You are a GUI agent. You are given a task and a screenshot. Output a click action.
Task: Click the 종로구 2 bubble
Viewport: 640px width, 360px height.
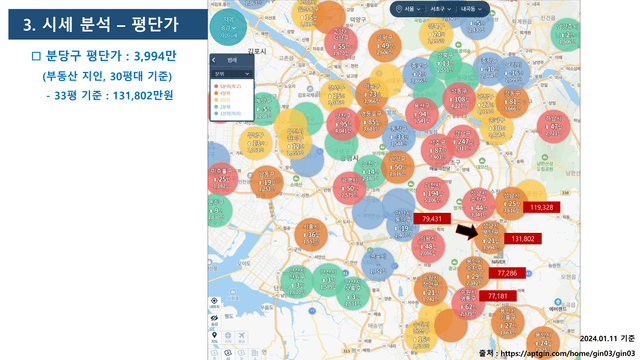coord(419,74)
